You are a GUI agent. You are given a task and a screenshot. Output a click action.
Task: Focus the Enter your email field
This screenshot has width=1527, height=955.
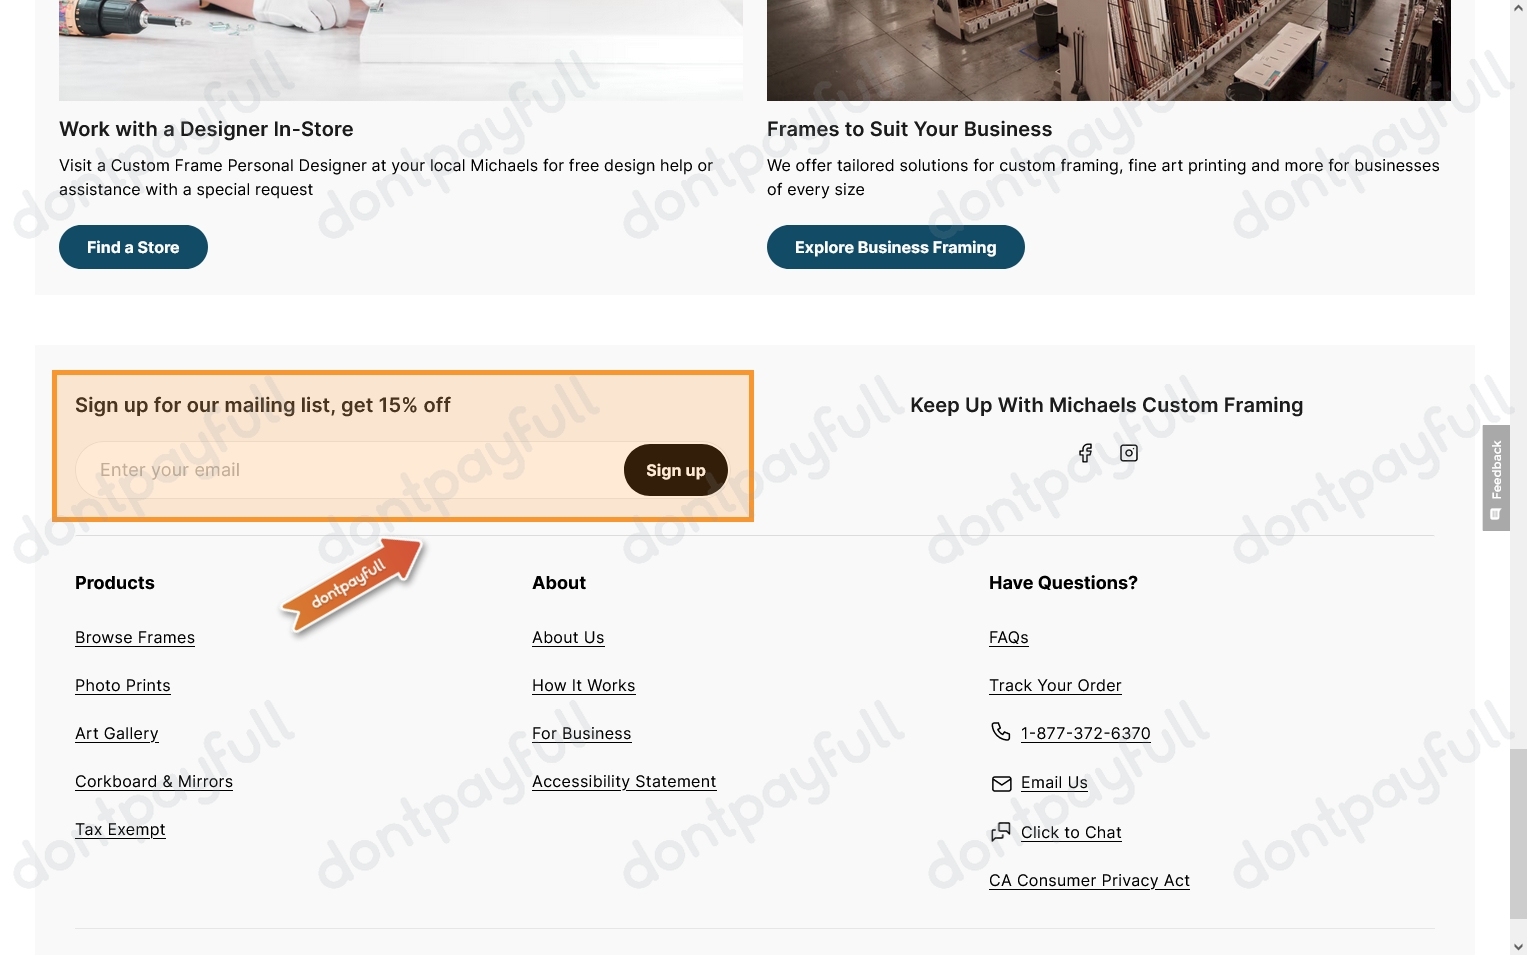350,470
